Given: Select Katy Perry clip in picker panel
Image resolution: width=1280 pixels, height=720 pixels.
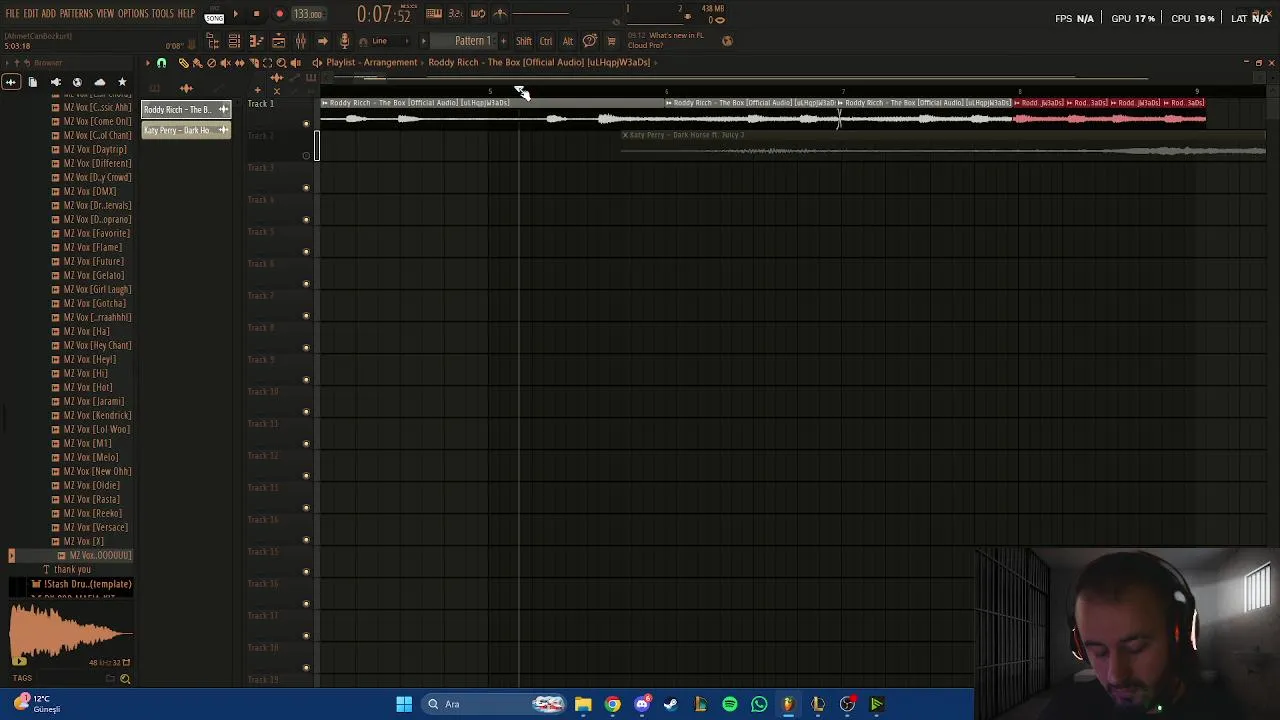Looking at the screenshot, I should click(x=186, y=130).
